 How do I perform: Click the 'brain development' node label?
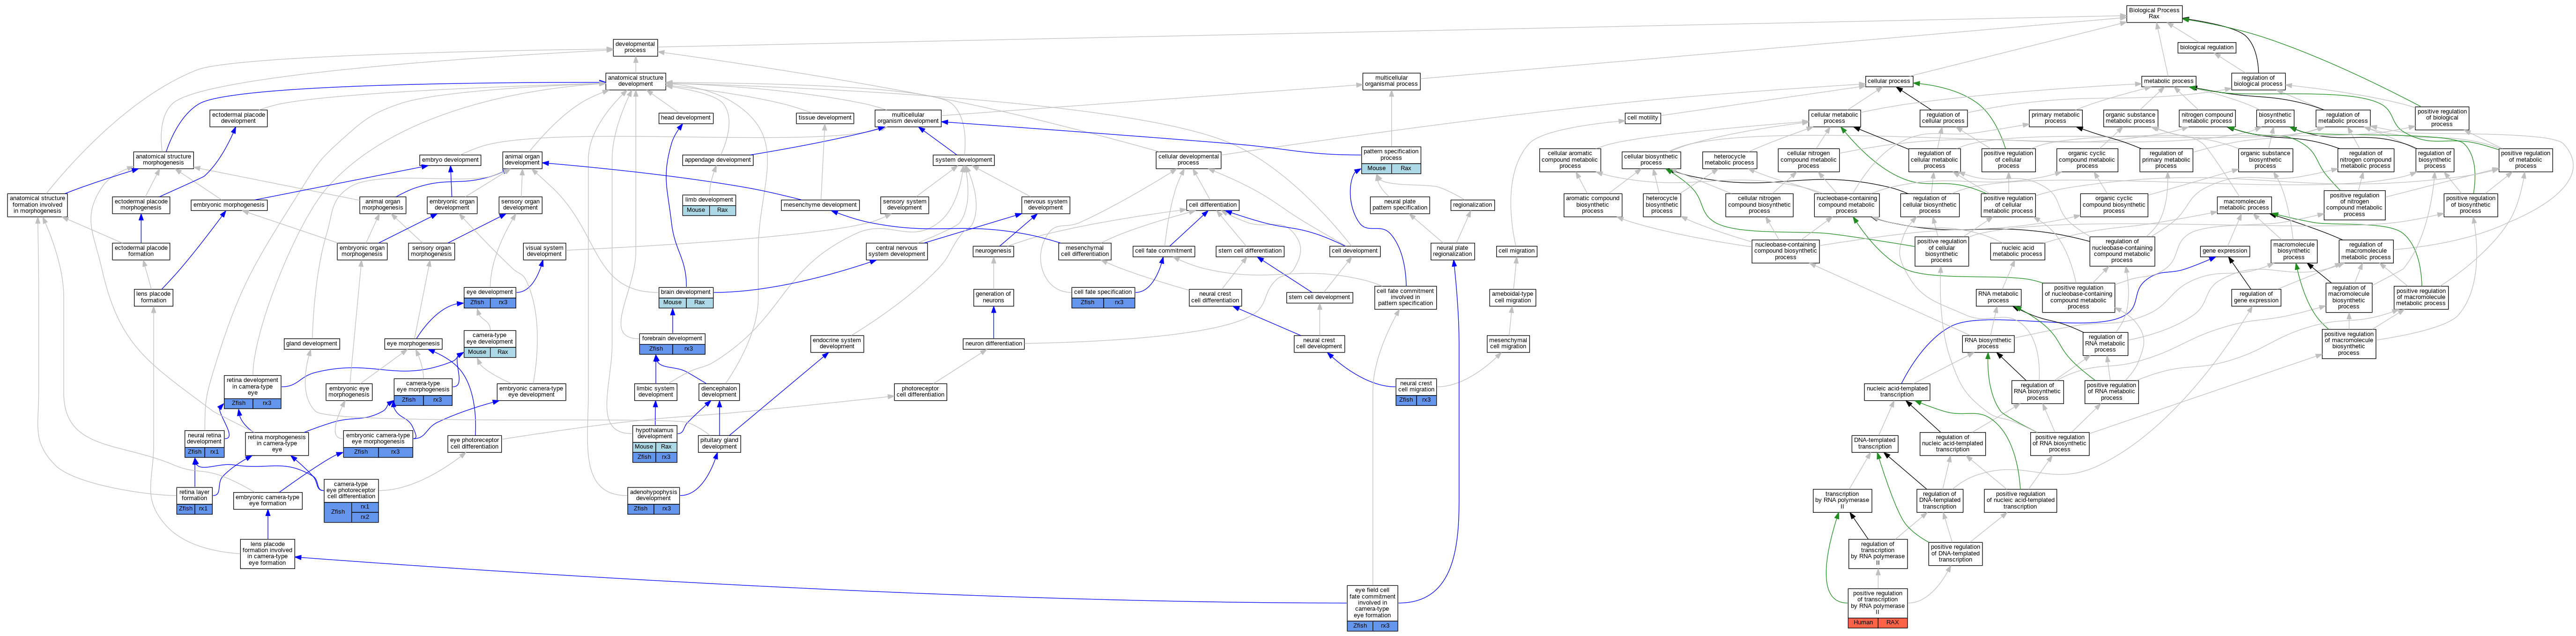[686, 292]
